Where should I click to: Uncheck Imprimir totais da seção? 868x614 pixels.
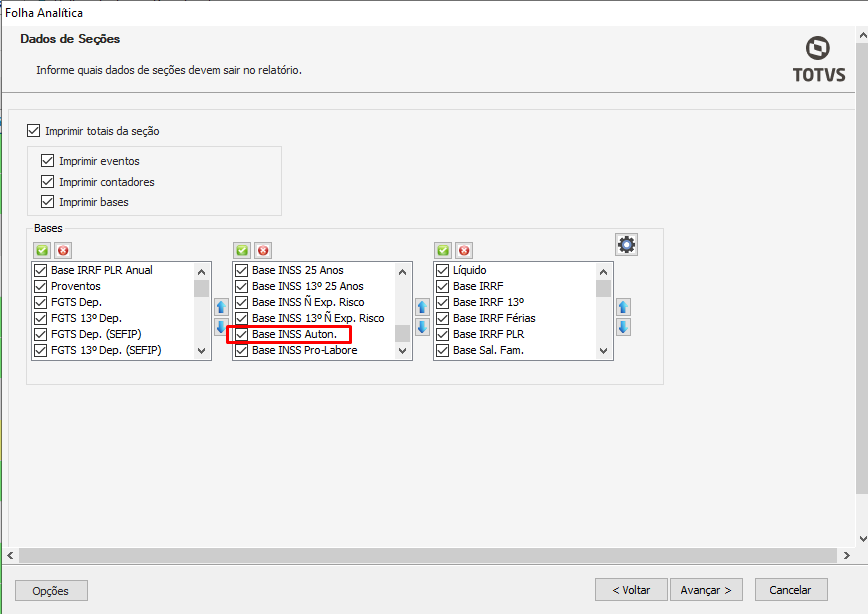(34, 131)
